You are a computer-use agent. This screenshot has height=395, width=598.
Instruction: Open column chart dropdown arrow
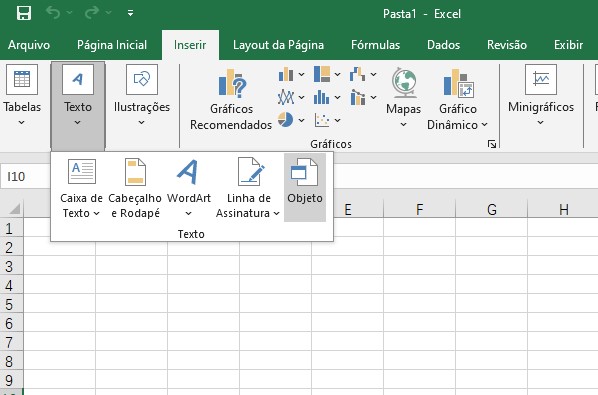point(301,74)
